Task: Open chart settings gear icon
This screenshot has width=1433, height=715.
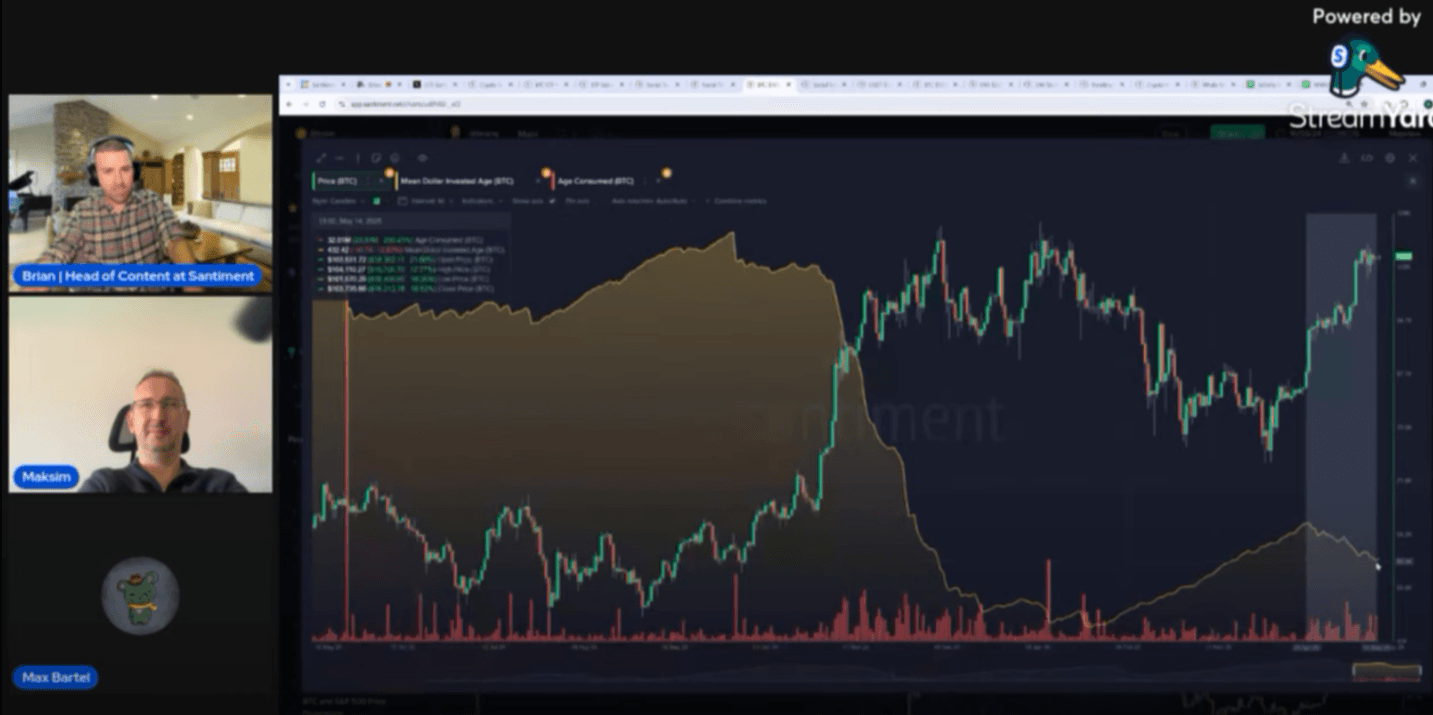Action: pos(1389,158)
